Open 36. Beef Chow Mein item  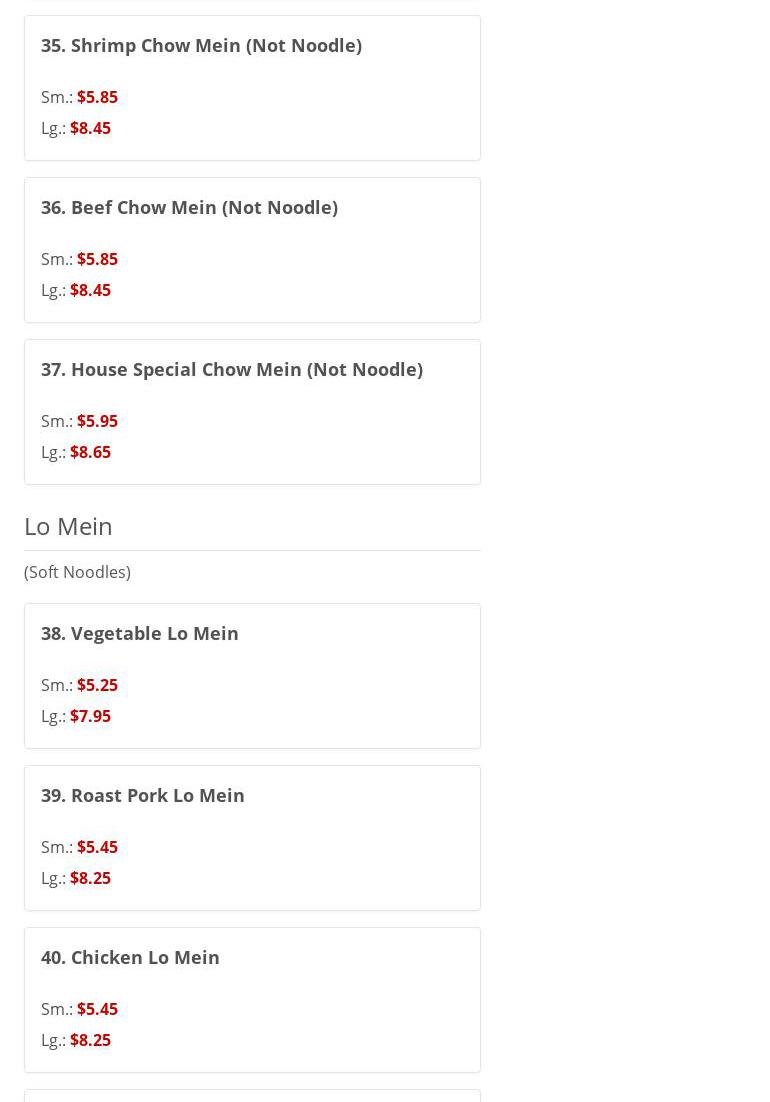pos(189,207)
